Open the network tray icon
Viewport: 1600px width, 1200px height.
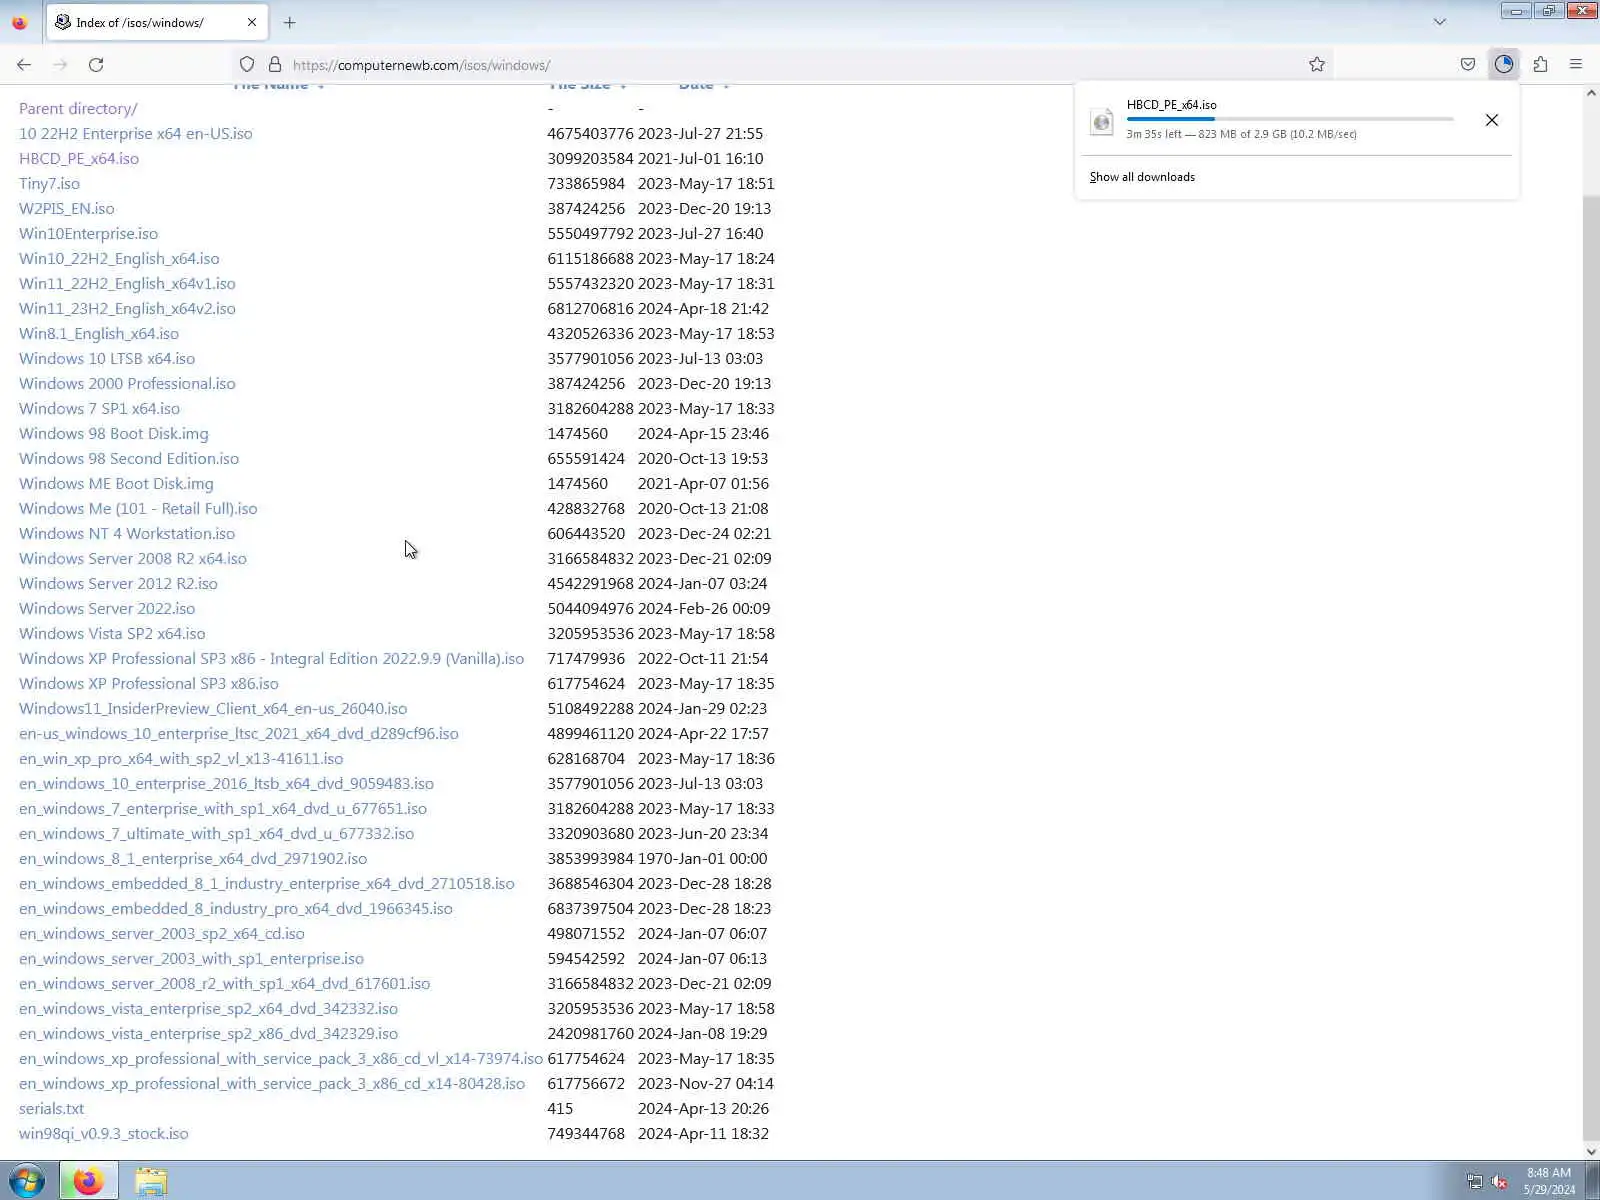(1475, 1182)
